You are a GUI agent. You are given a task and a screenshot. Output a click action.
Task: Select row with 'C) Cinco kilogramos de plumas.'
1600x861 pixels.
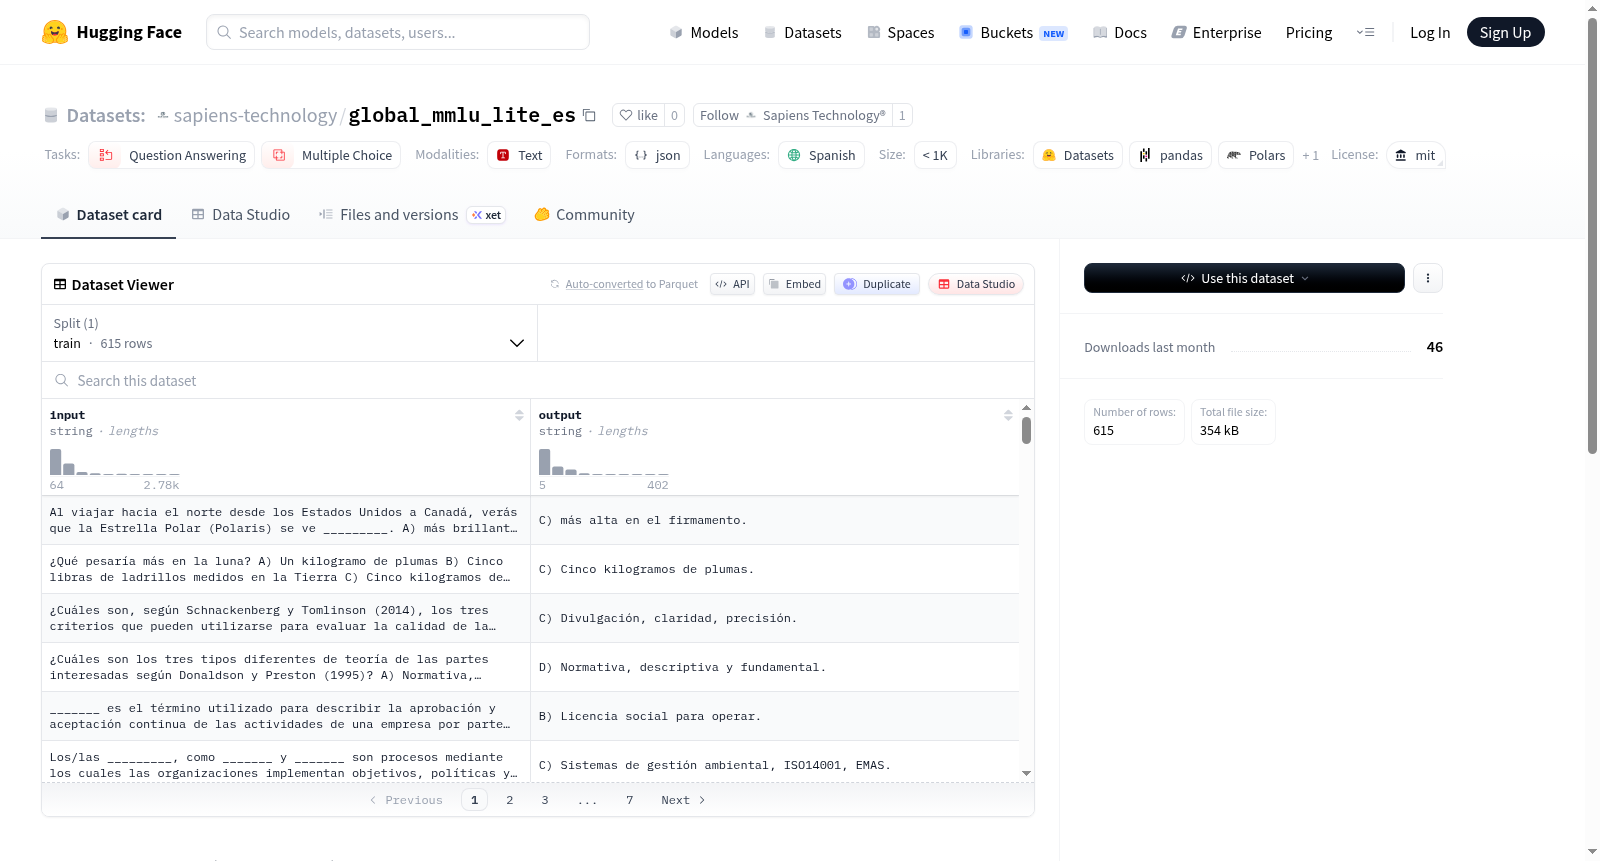[530, 569]
